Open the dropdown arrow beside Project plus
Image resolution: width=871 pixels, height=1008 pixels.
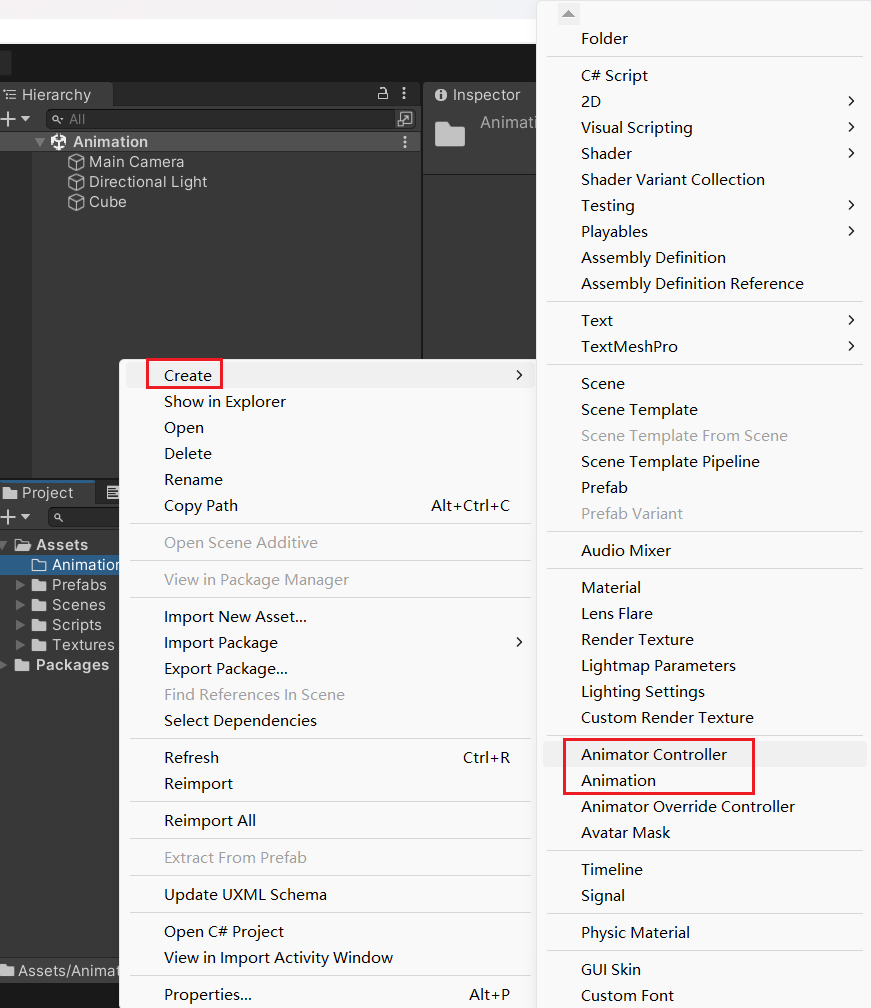(26, 517)
